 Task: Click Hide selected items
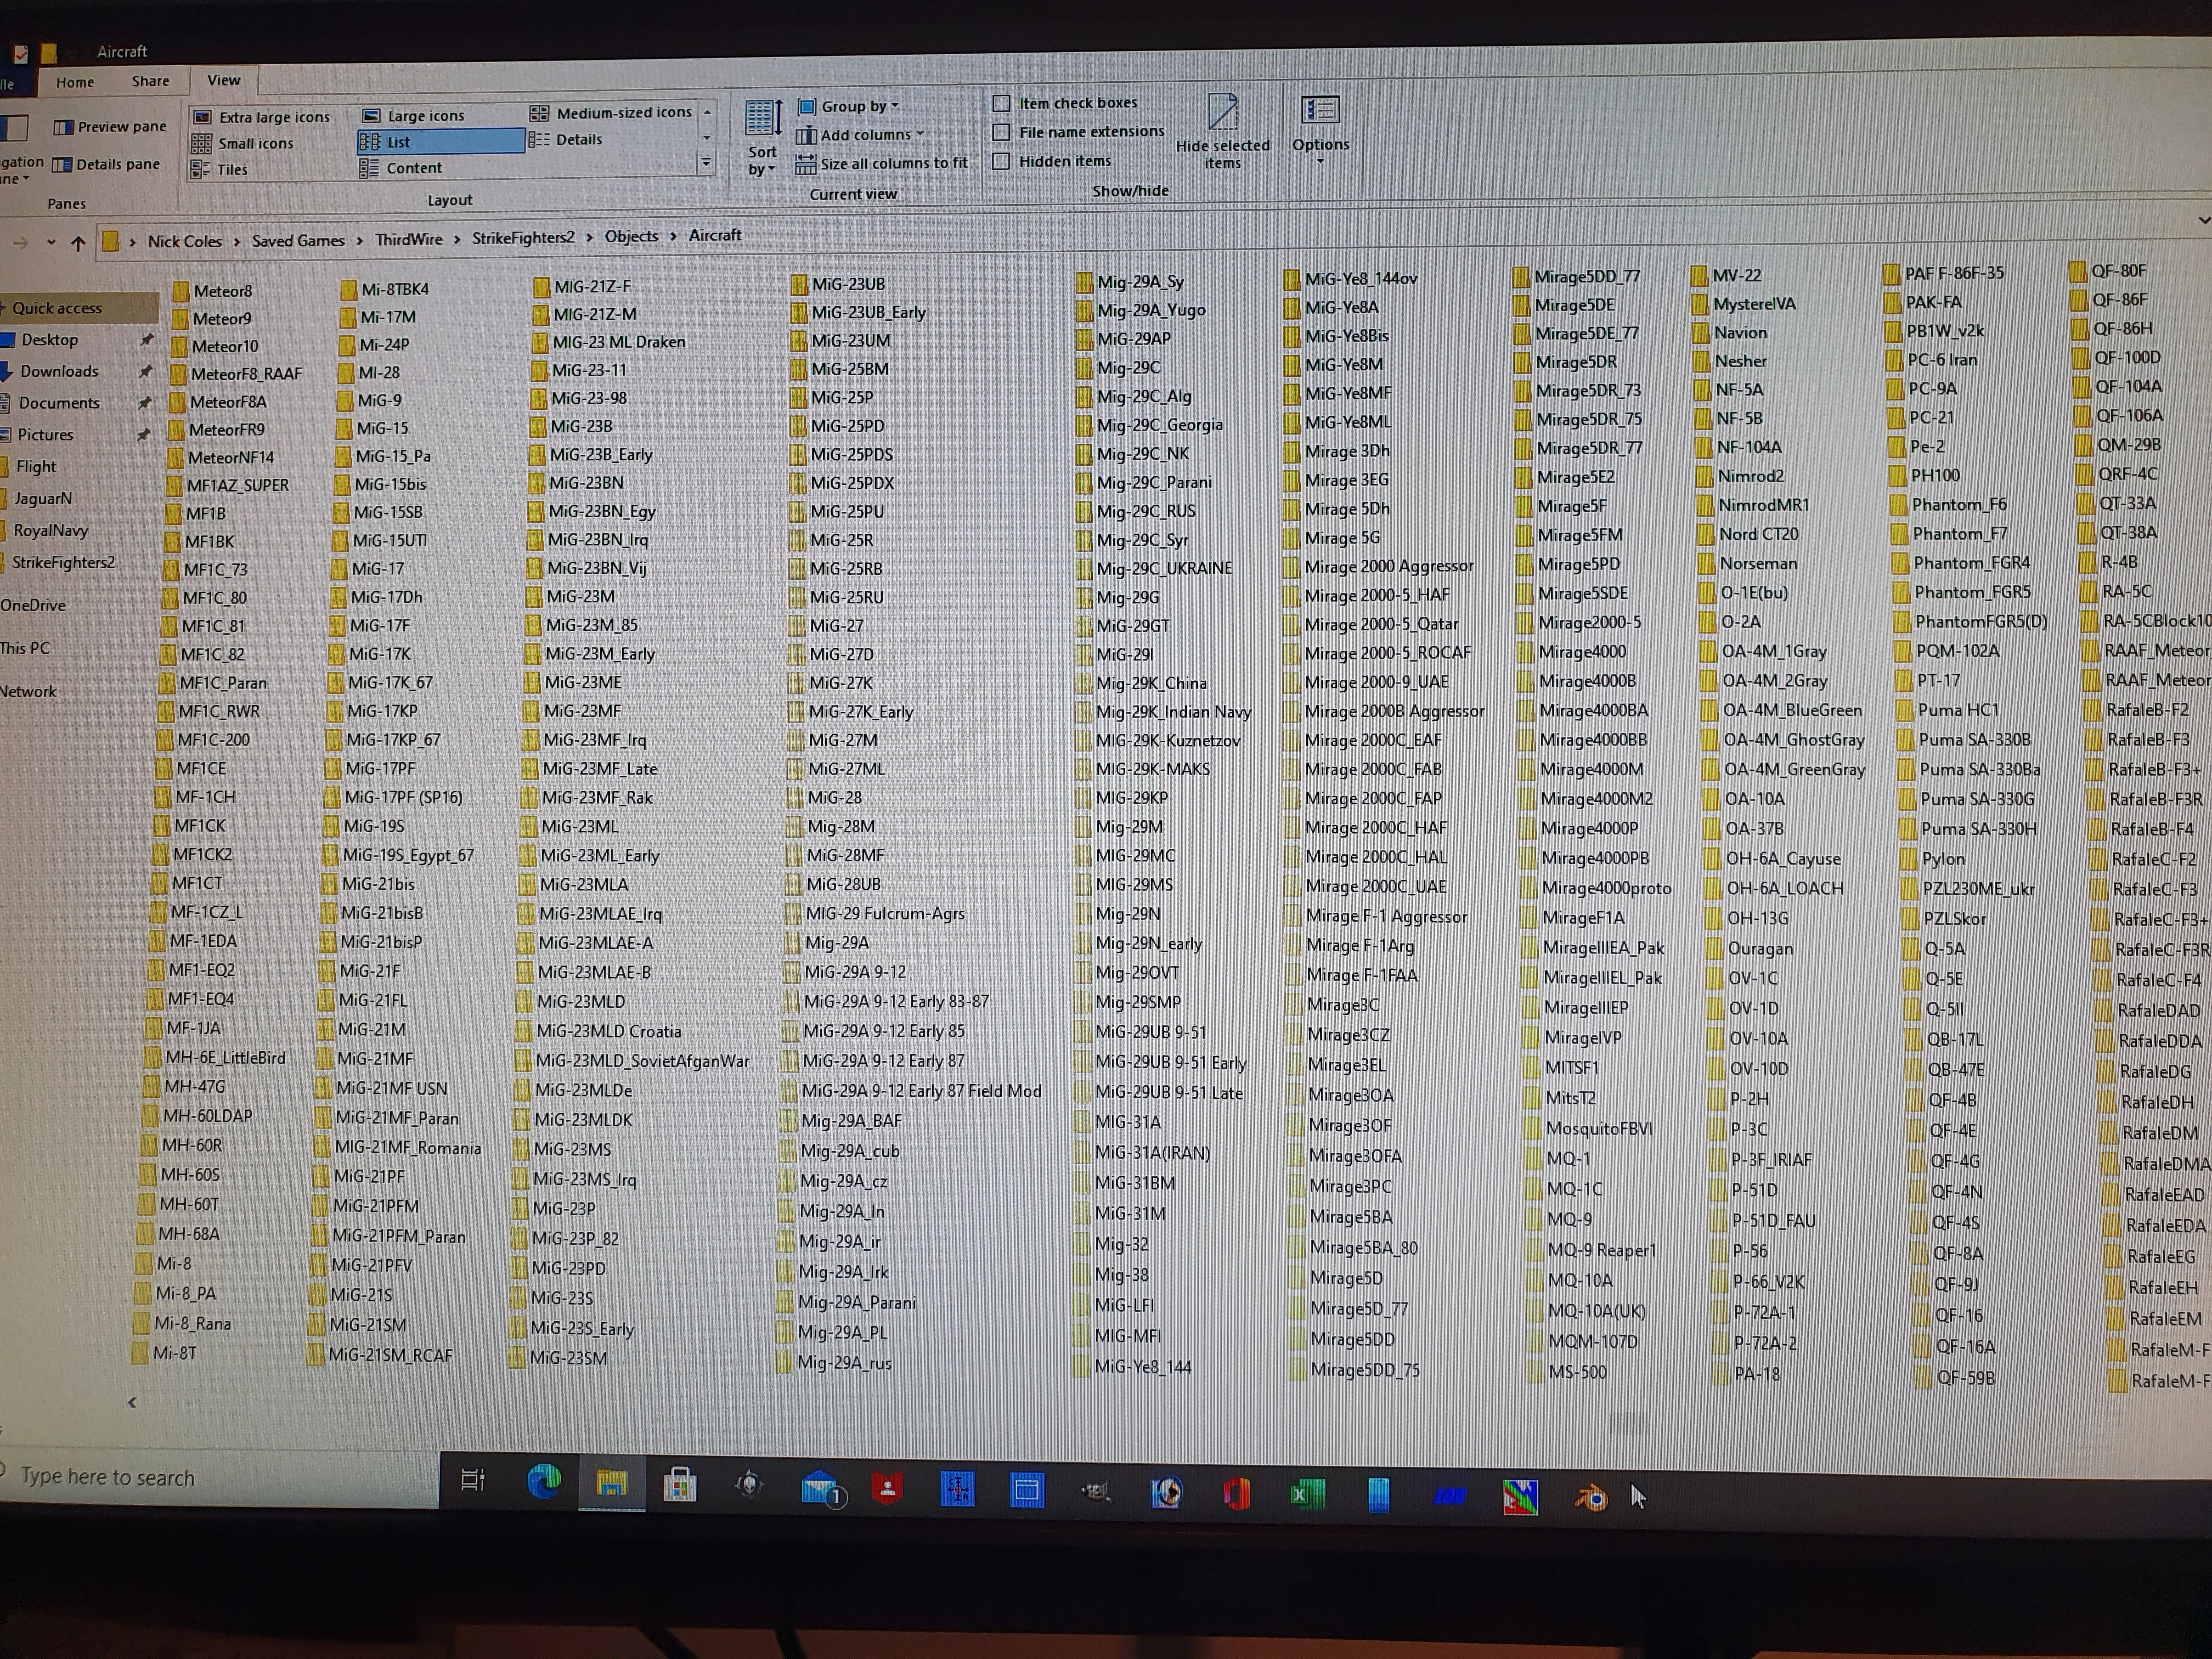(x=1222, y=131)
